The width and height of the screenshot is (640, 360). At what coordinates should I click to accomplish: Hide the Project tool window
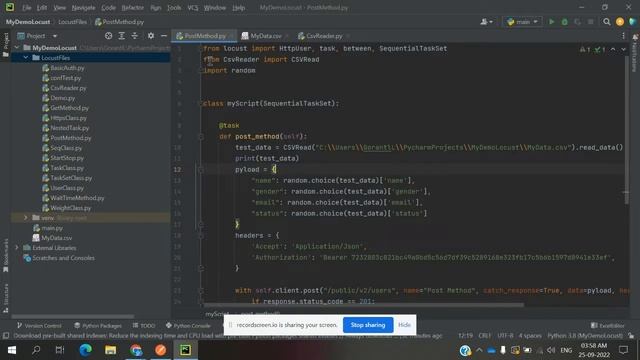click(x=164, y=36)
